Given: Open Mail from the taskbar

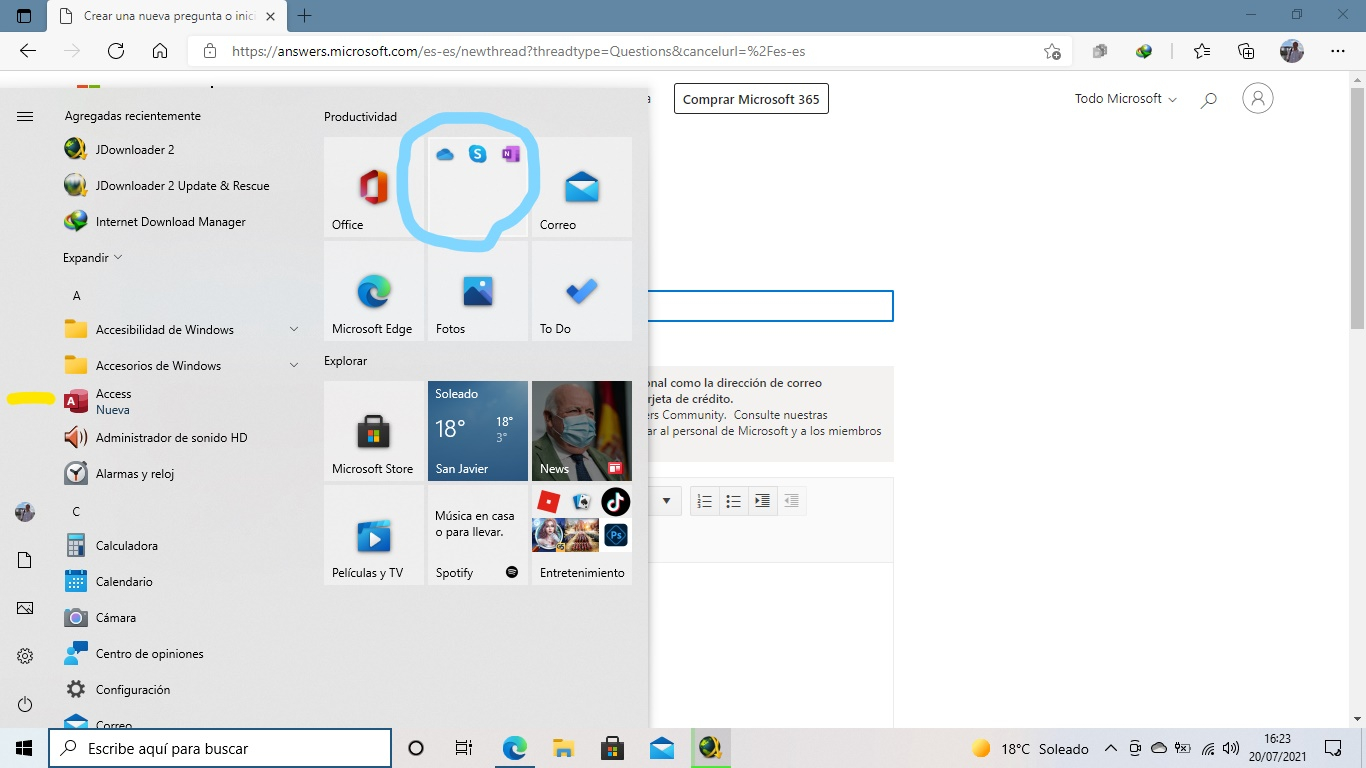Looking at the screenshot, I should pos(661,748).
